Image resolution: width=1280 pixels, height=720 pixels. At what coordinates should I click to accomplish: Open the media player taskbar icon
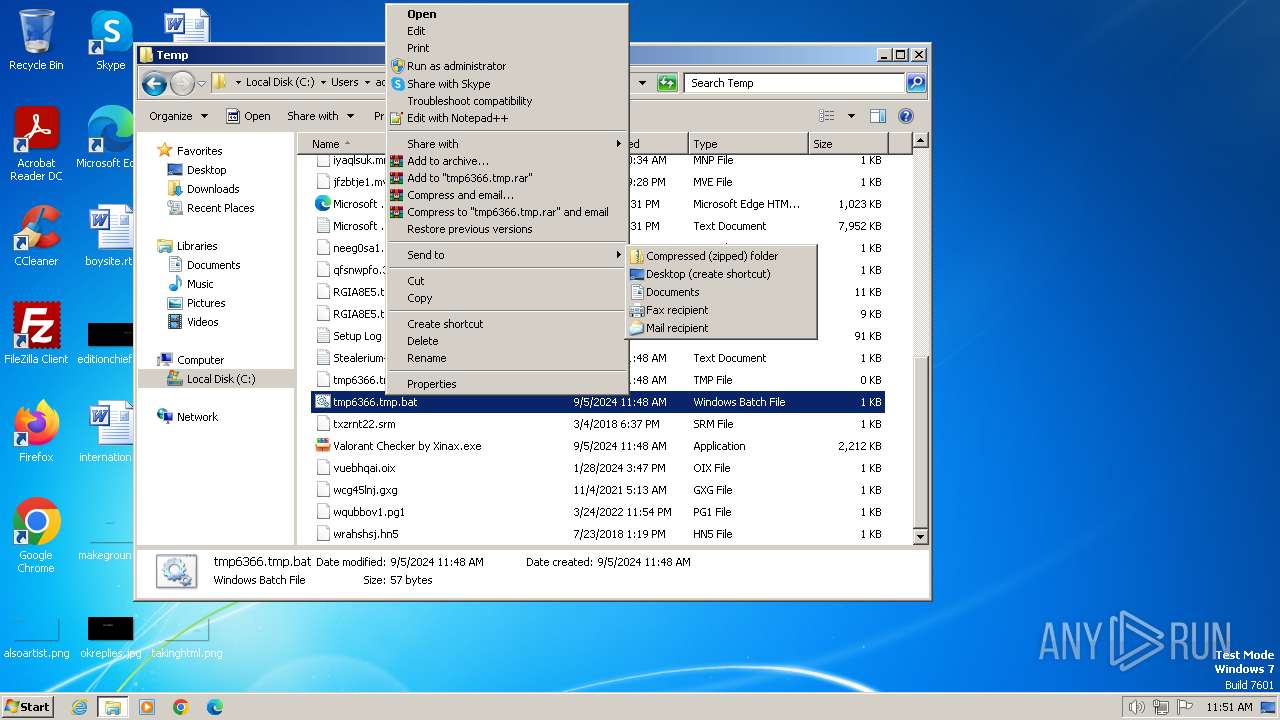tap(147, 707)
